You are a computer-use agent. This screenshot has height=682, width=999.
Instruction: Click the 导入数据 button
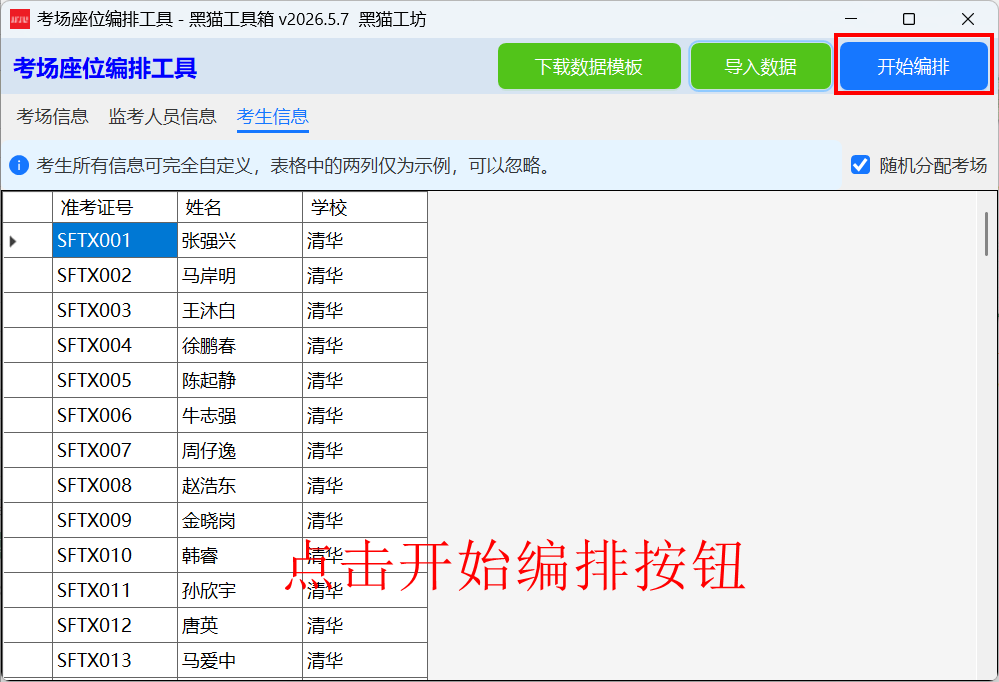(761, 66)
